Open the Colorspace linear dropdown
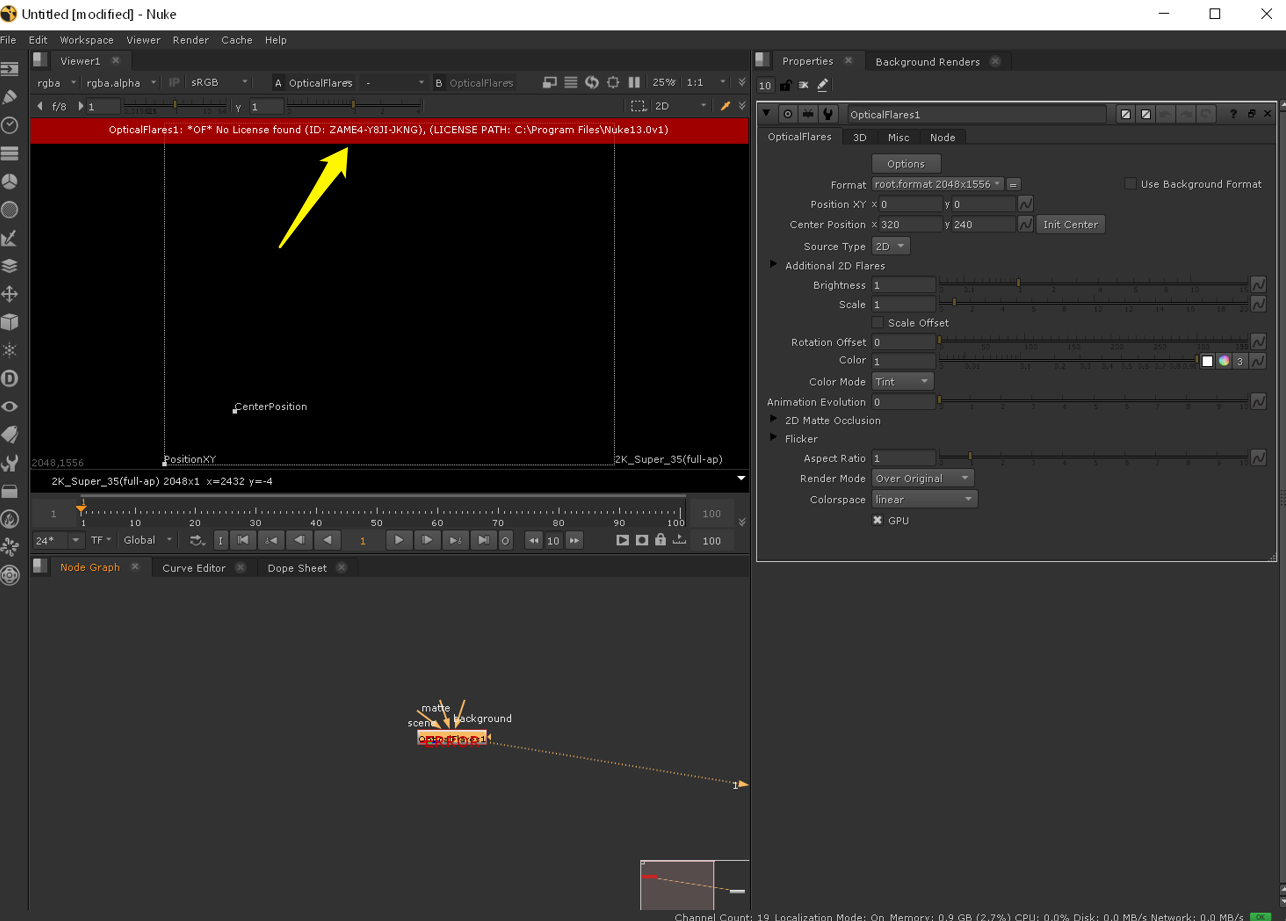This screenshot has height=921, width=1286. click(924, 499)
